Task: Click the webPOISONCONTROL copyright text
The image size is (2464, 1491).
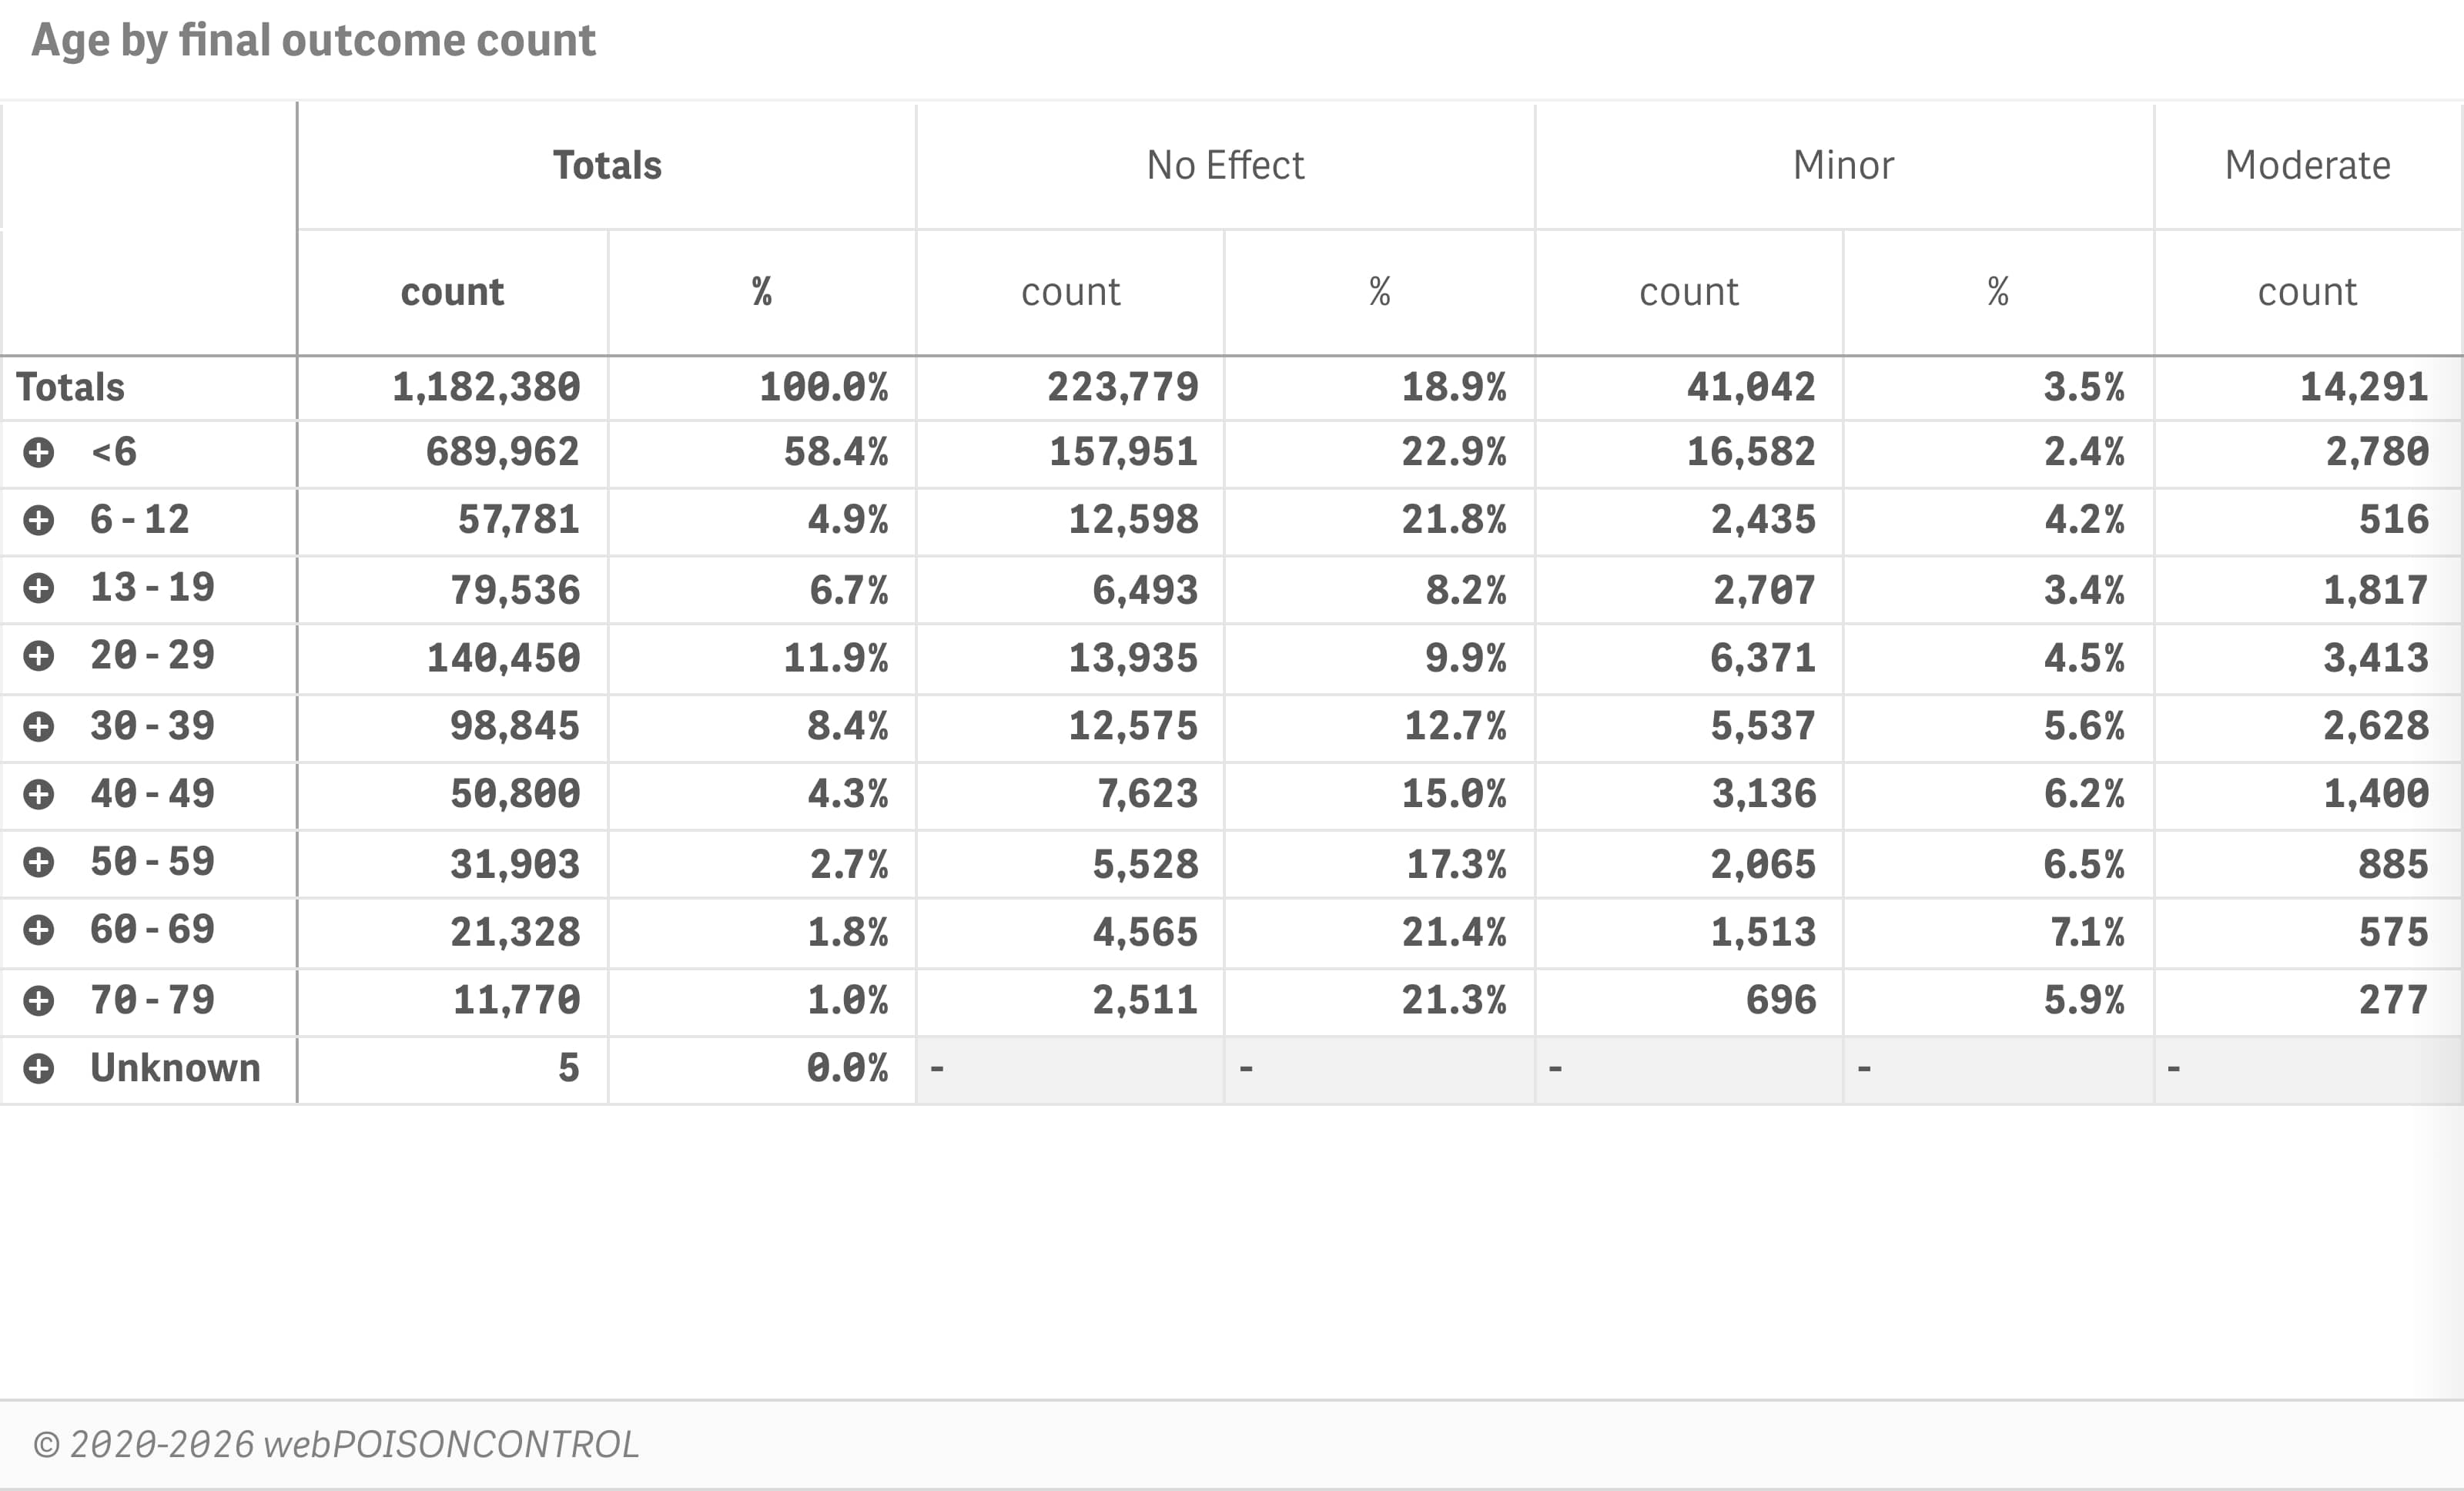Action: coord(336,1444)
